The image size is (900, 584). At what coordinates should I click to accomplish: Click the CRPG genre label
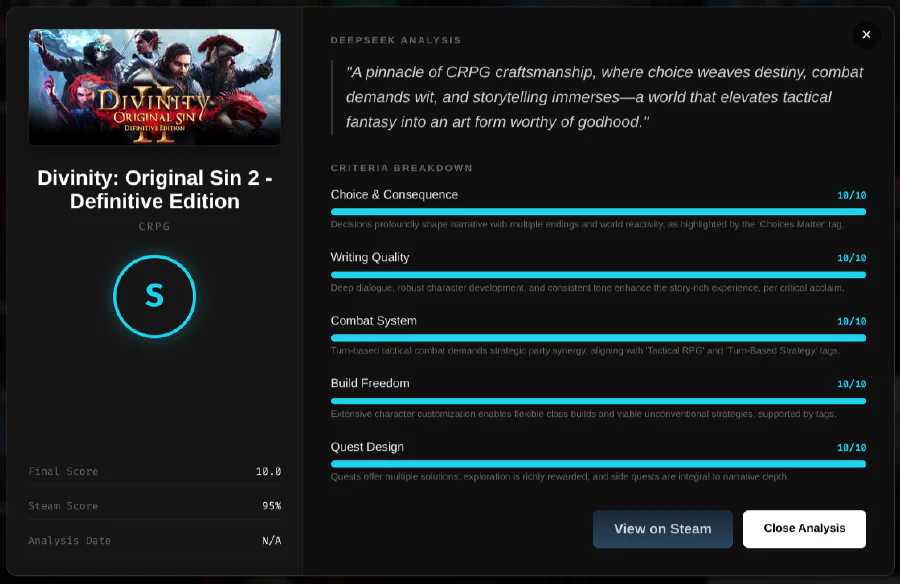[154, 227]
